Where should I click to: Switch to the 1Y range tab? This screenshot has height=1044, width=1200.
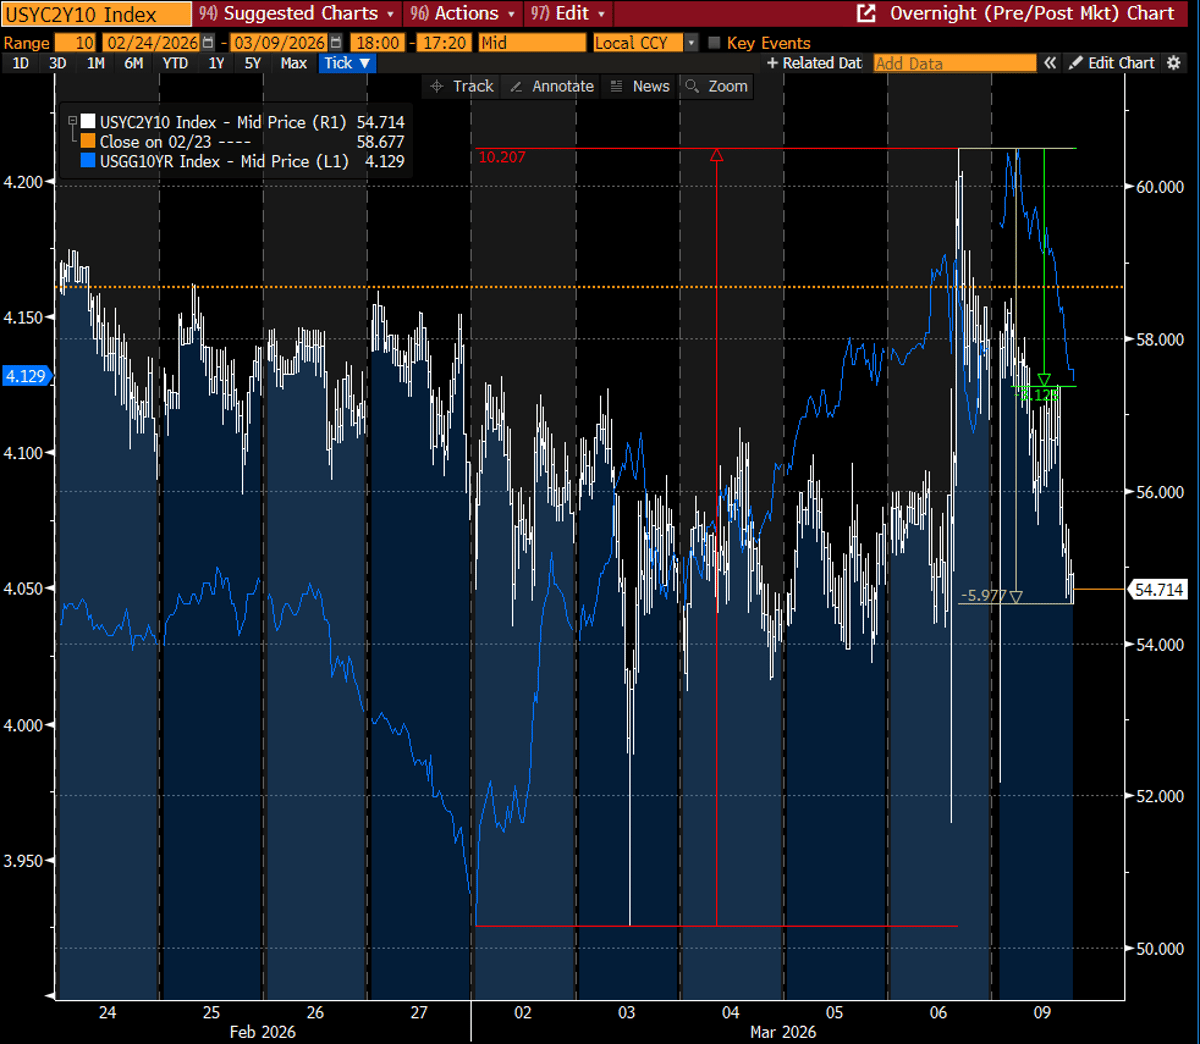[x=216, y=62]
